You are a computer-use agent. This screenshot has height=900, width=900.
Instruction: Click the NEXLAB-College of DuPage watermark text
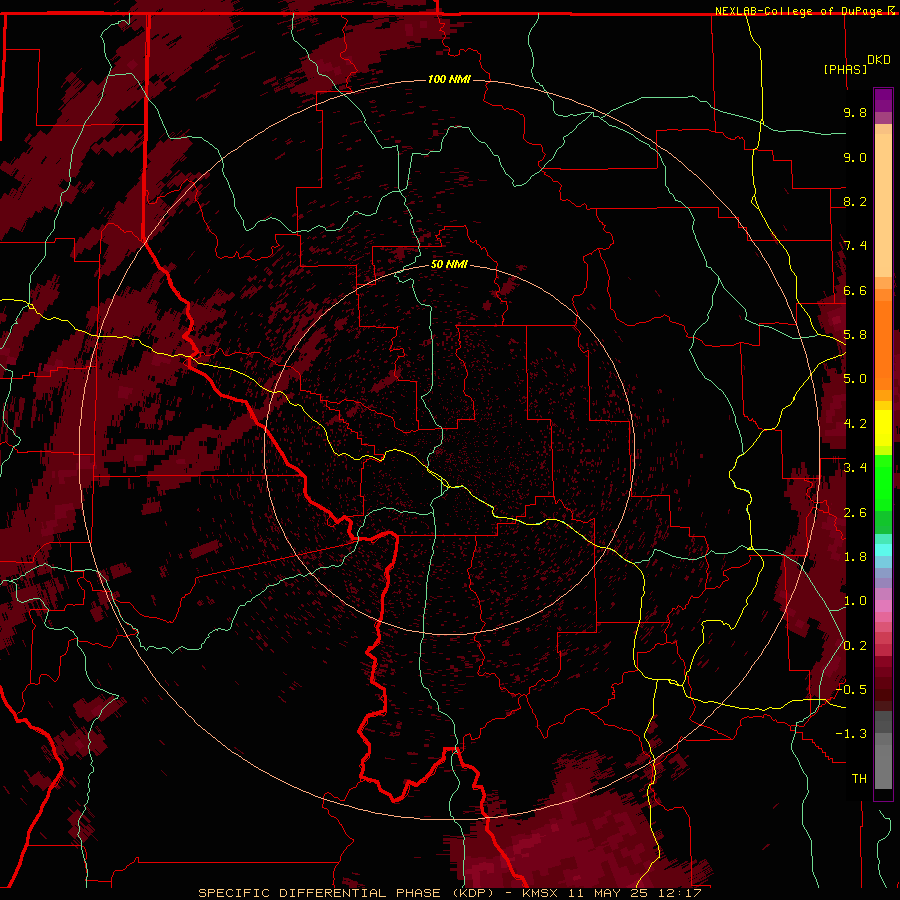(x=799, y=11)
